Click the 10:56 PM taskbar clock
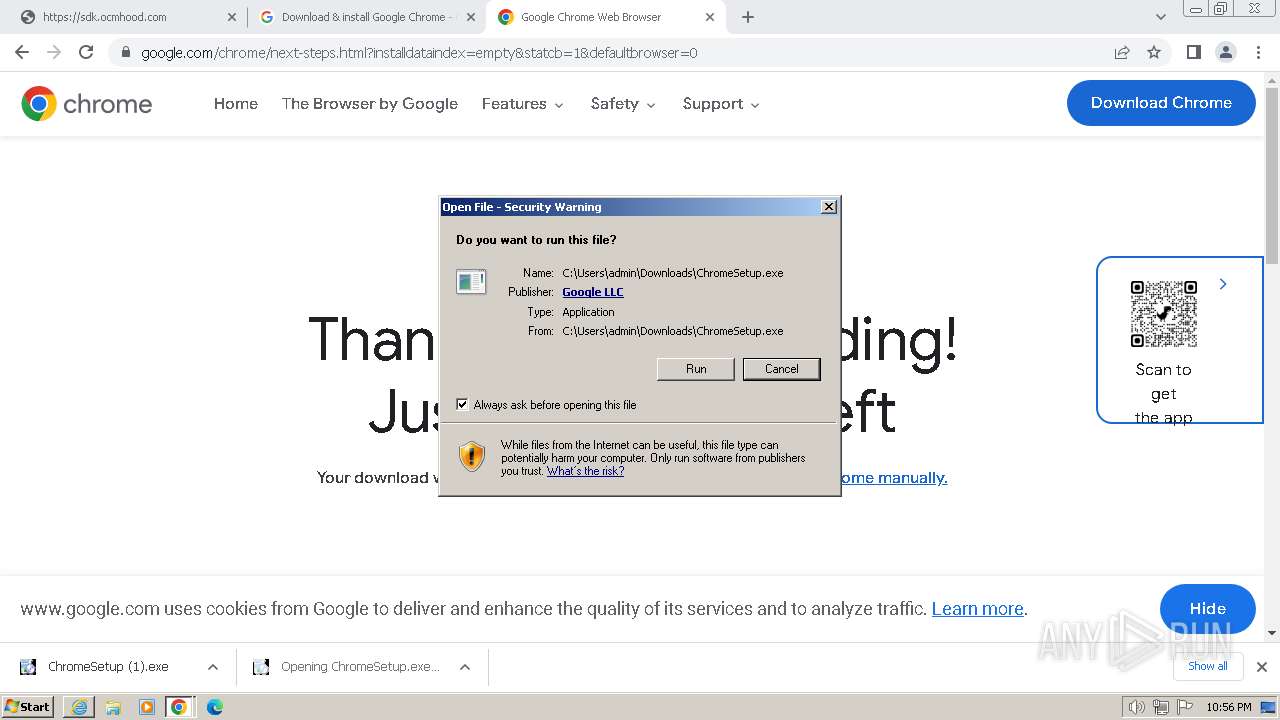 [1229, 707]
